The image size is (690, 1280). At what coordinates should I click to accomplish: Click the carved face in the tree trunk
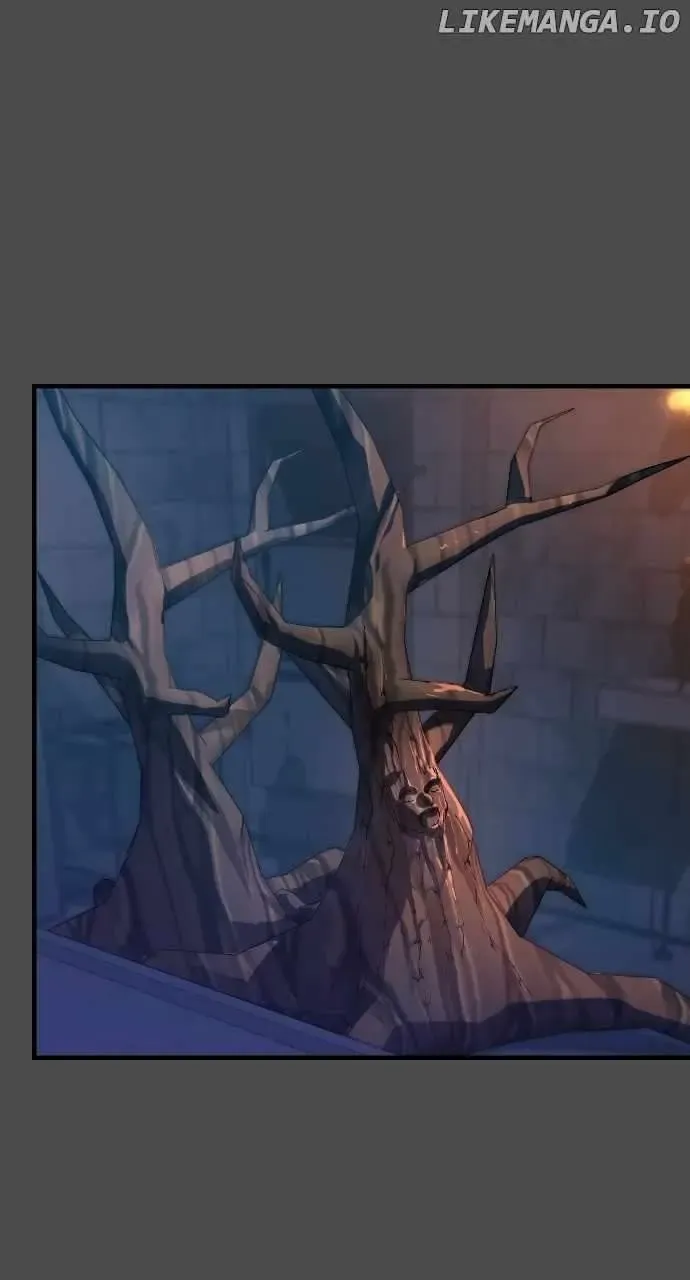coord(420,803)
